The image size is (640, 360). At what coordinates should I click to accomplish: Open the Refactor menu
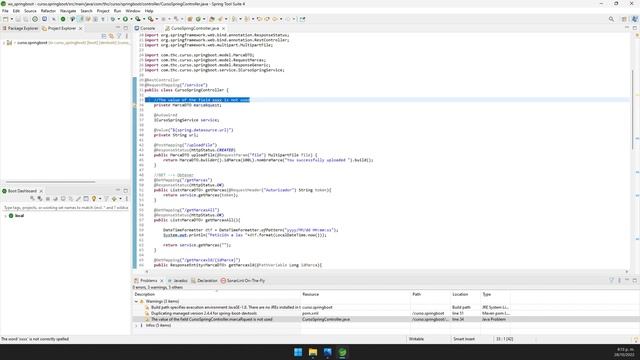48,11
